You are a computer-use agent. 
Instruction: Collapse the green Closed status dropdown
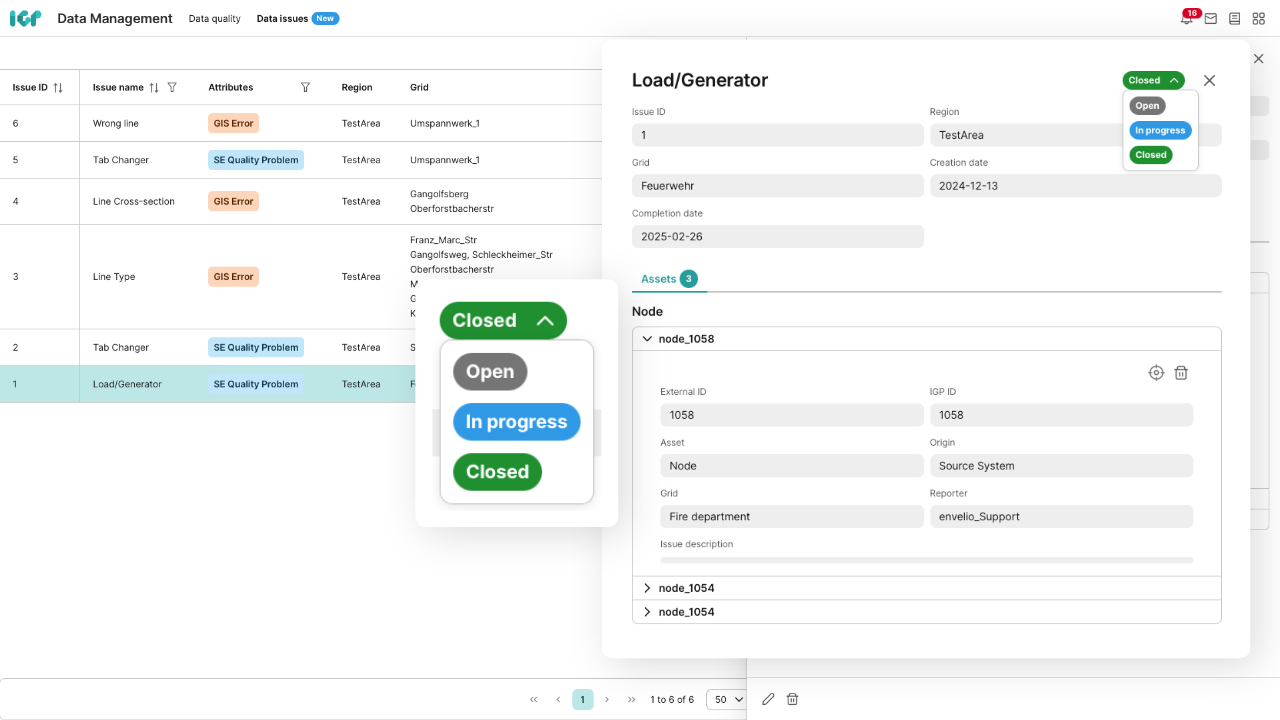(503, 320)
